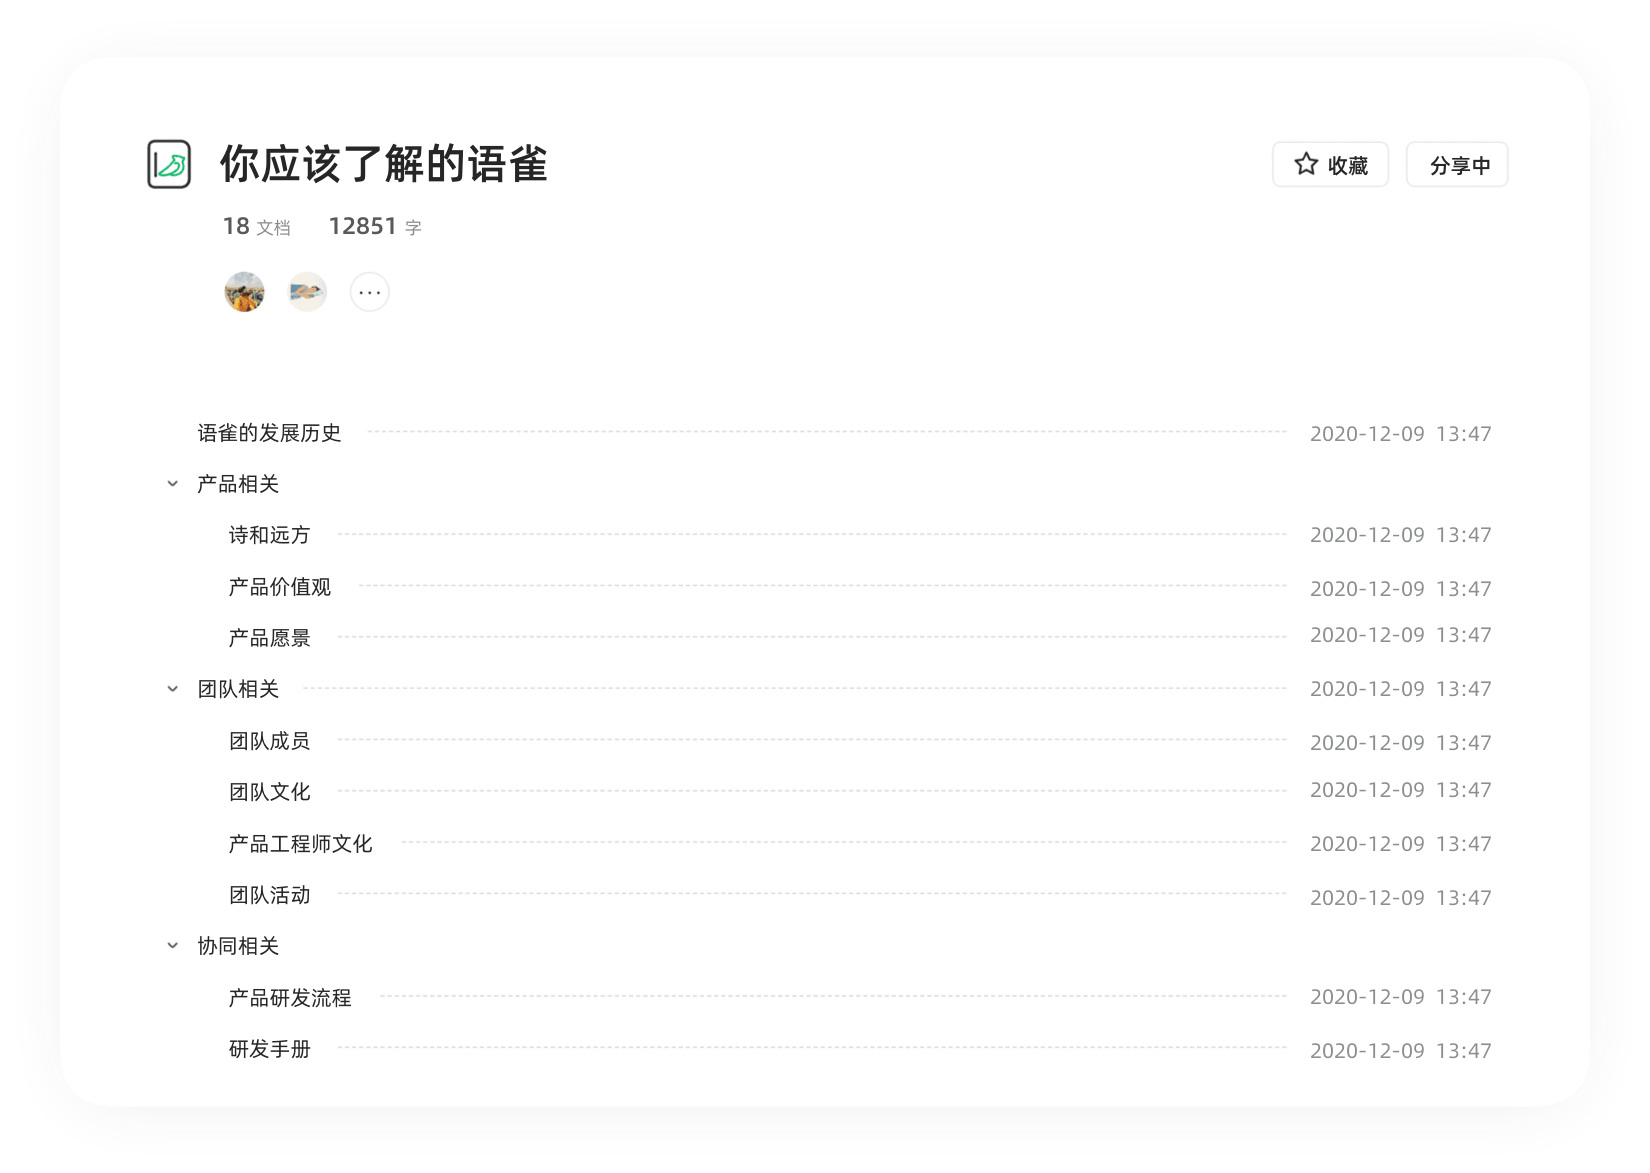Open the 诗和远方 document
1650x1173 pixels.
point(269,535)
